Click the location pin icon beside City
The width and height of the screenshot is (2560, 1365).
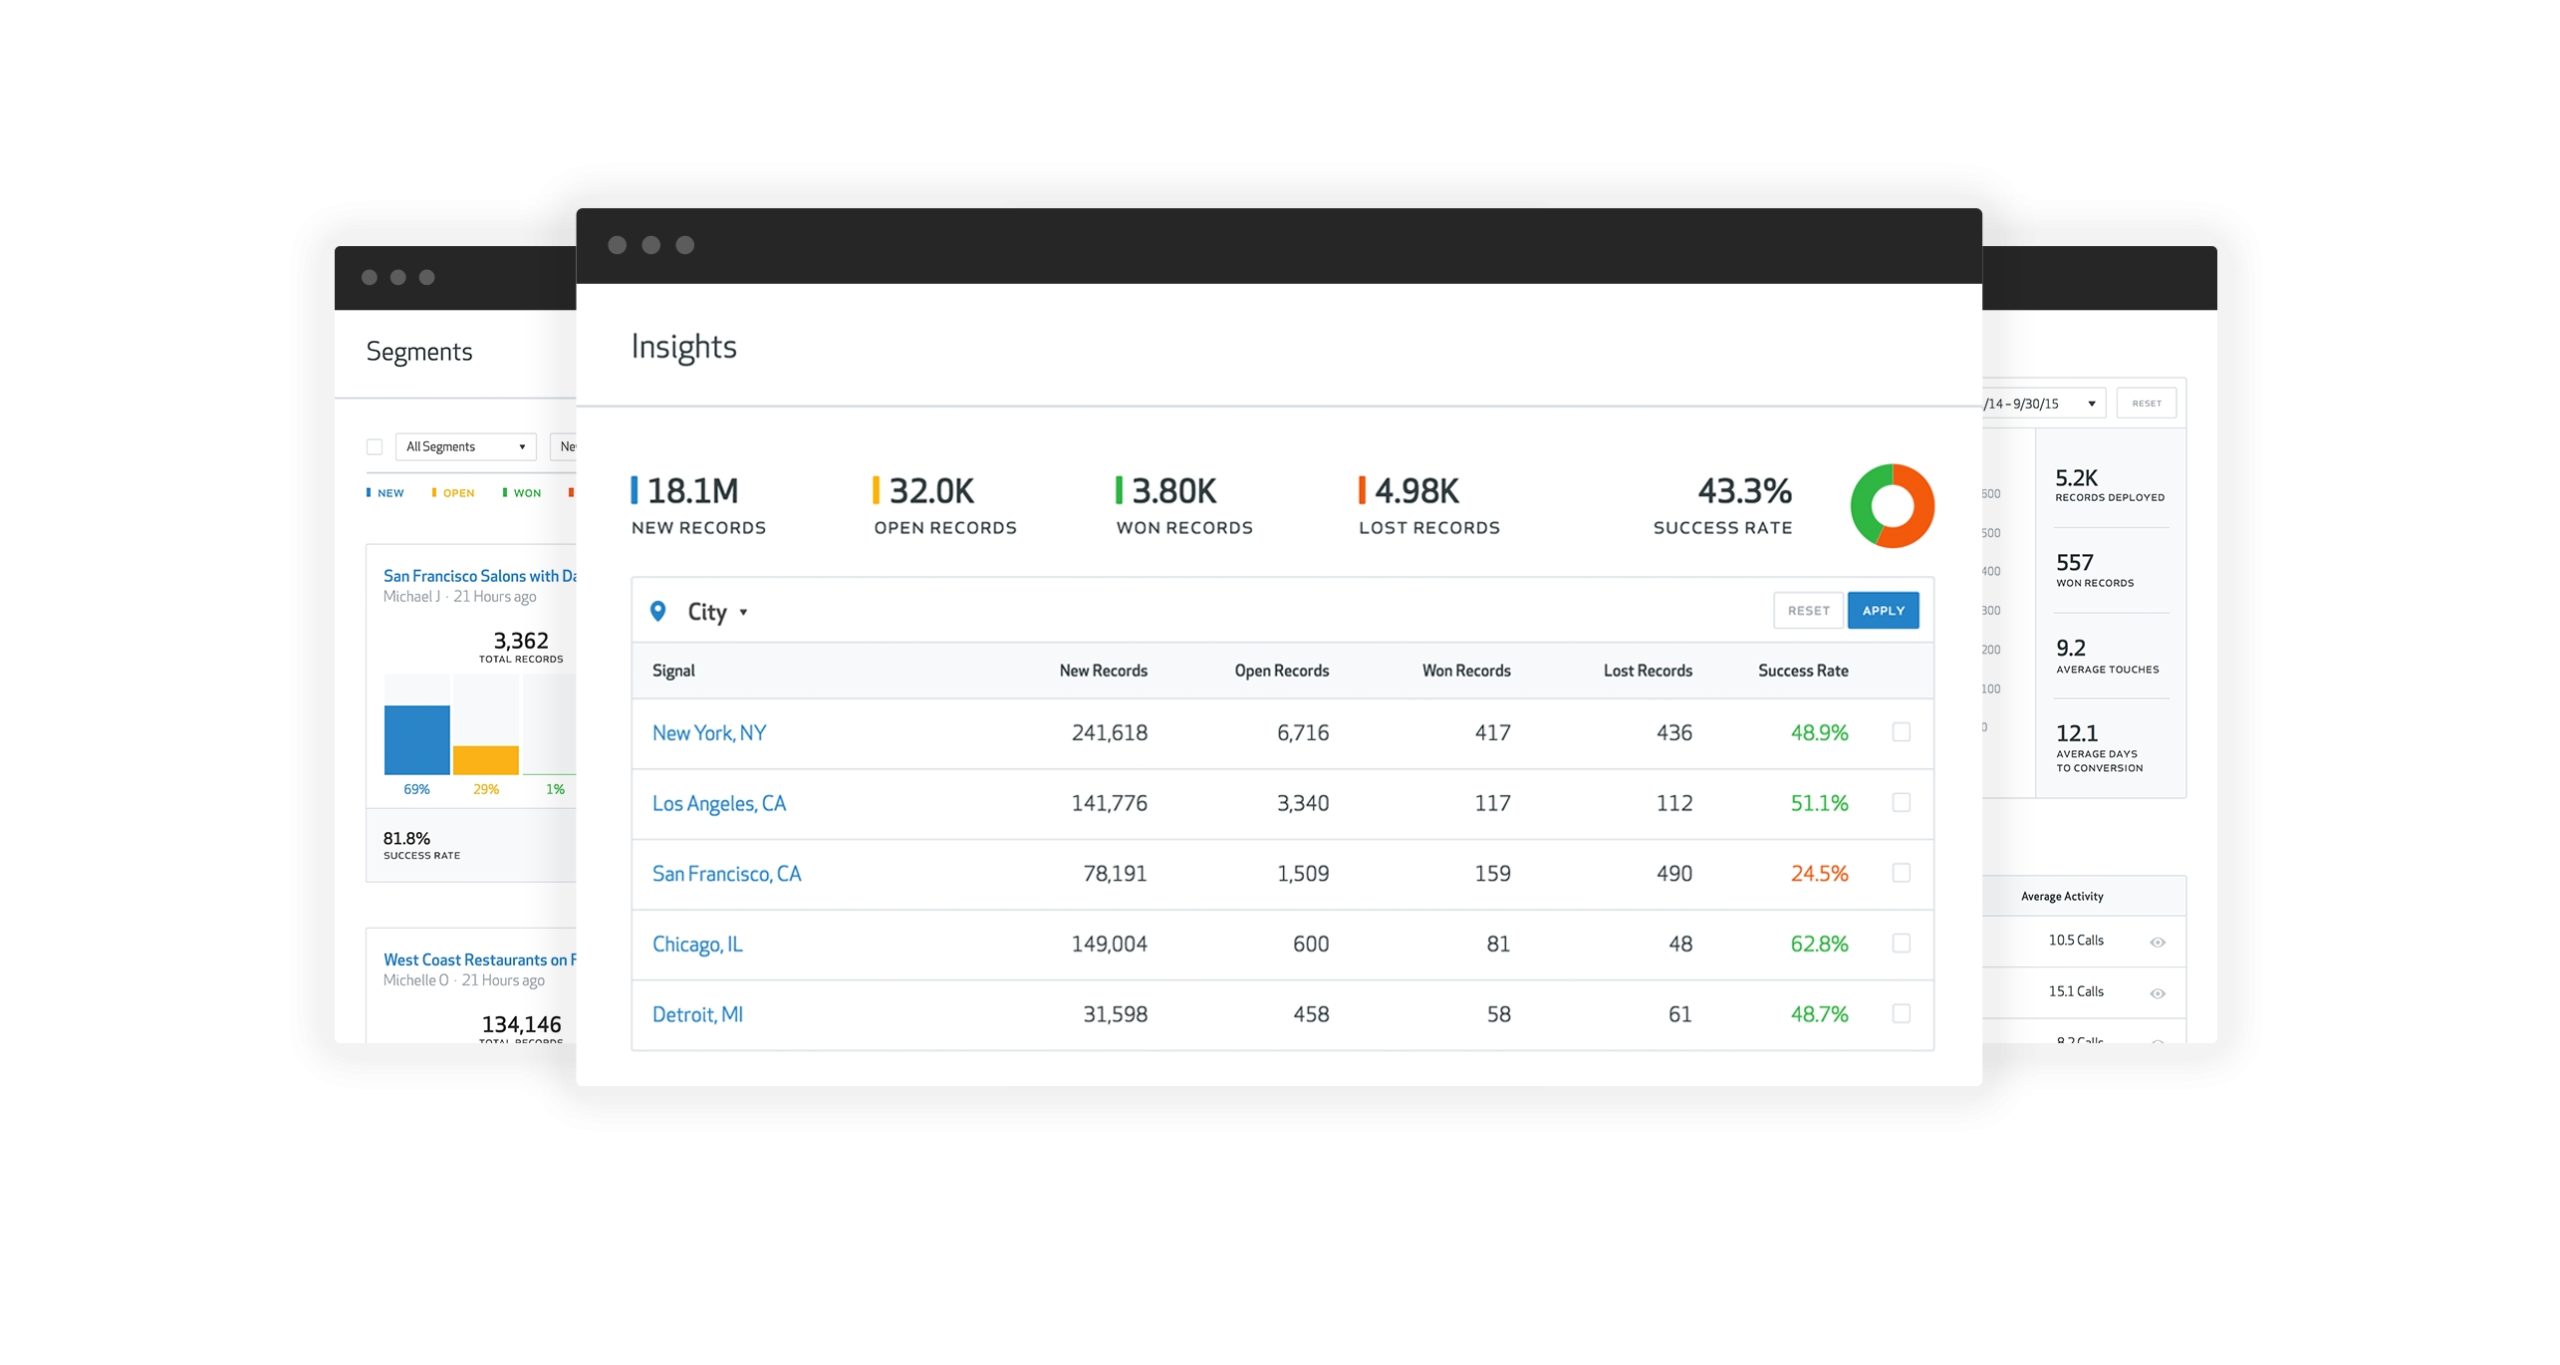click(x=657, y=610)
